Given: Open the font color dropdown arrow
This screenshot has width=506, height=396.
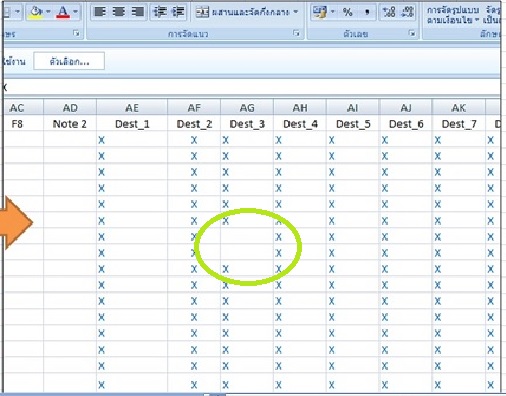Looking at the screenshot, I should 75,12.
